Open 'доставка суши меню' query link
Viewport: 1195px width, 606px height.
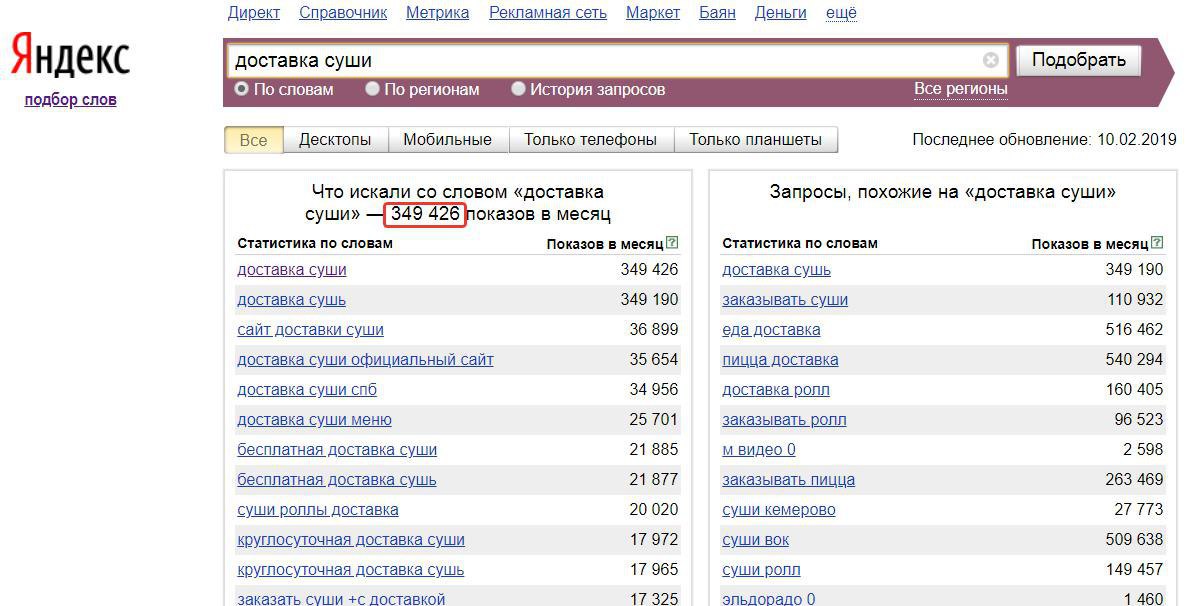click(x=314, y=420)
